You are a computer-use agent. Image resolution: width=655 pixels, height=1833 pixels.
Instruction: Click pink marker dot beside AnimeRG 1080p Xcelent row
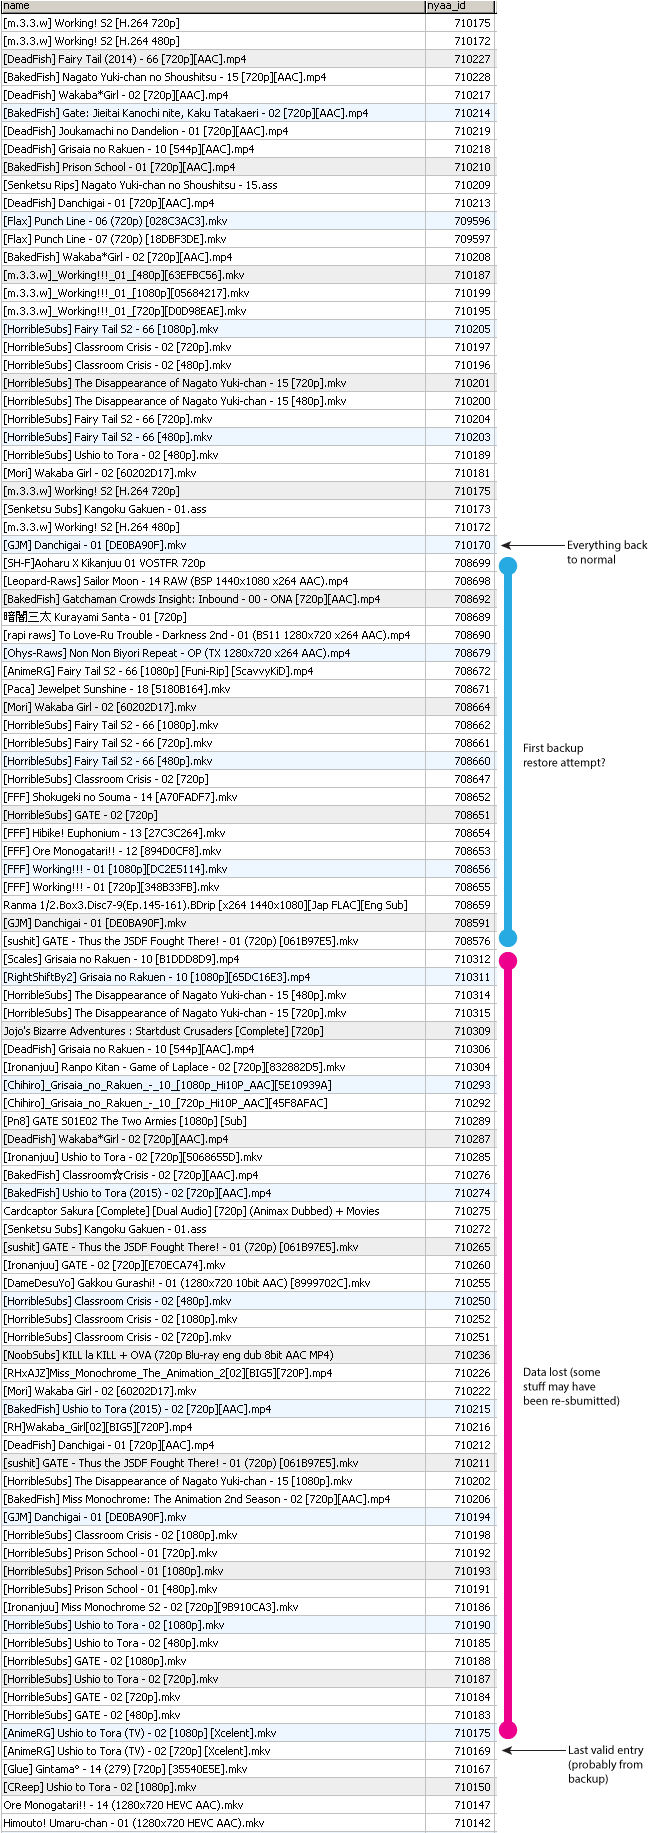coord(508,1730)
